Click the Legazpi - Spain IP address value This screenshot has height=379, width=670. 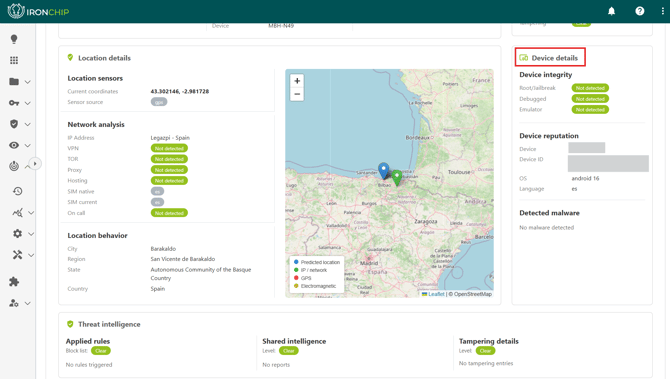tap(170, 138)
